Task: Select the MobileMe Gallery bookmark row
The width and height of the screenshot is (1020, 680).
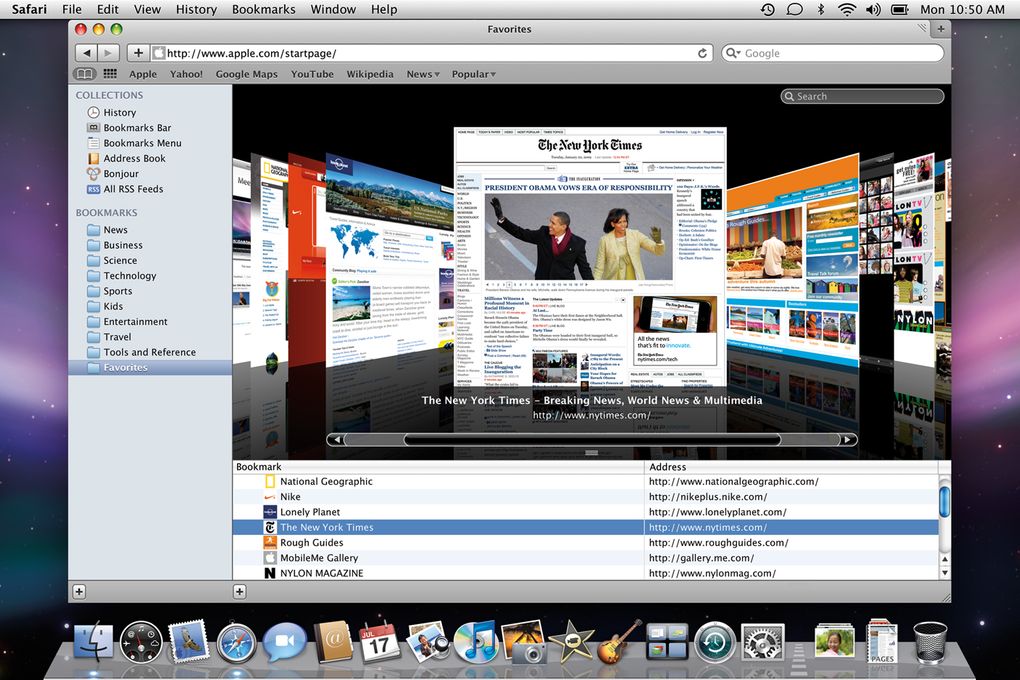Action: pyautogui.click(x=585, y=558)
